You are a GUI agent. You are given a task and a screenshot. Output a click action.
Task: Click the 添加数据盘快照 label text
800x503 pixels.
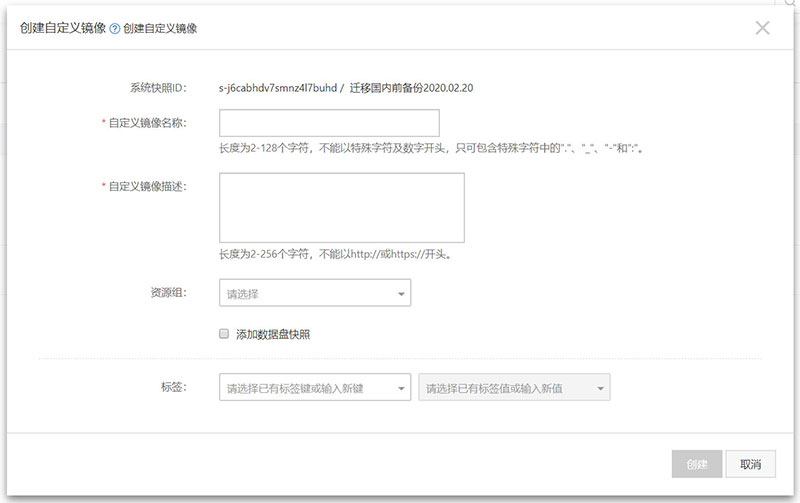pos(273,335)
